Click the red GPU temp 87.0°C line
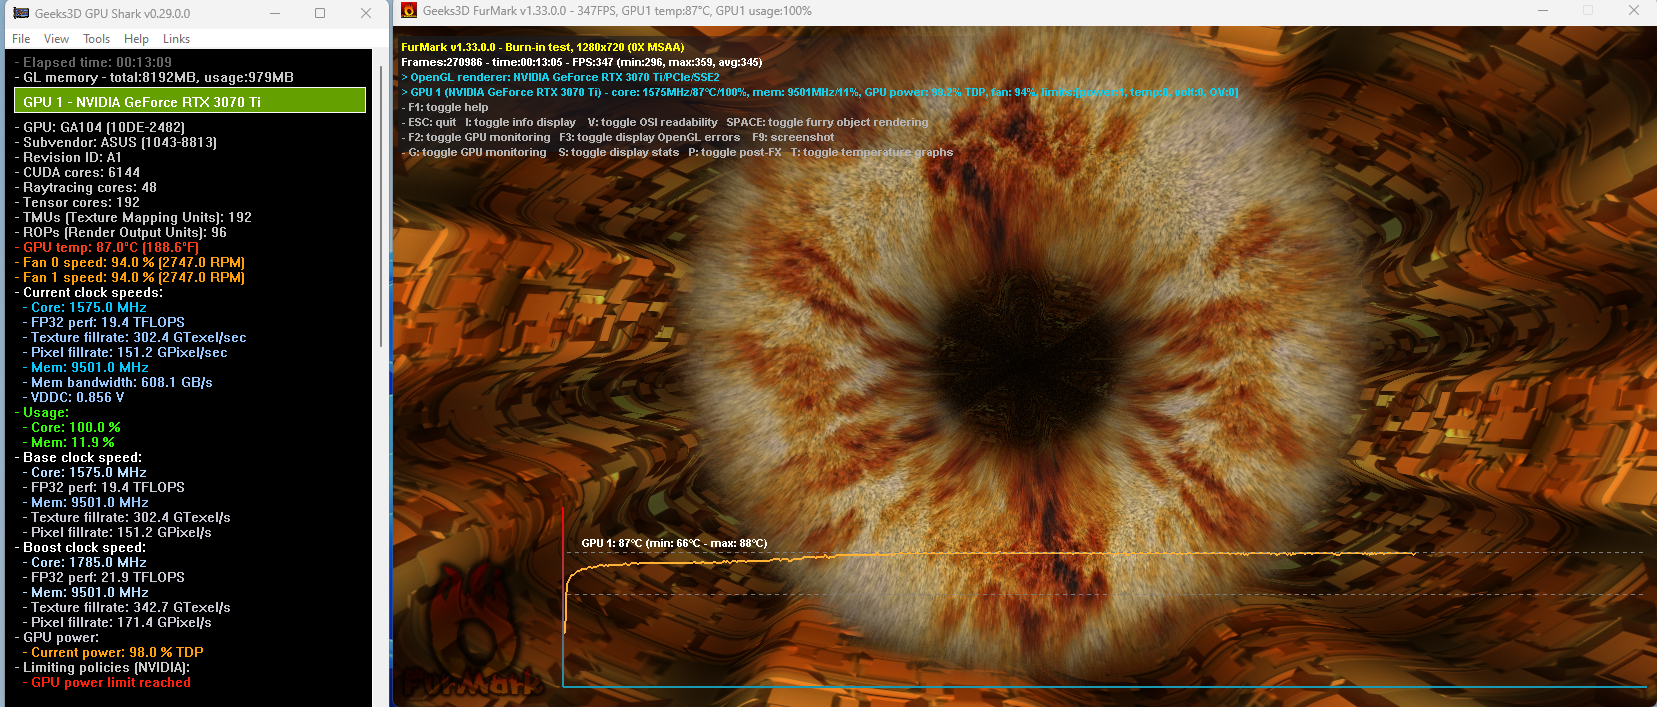 point(107,247)
